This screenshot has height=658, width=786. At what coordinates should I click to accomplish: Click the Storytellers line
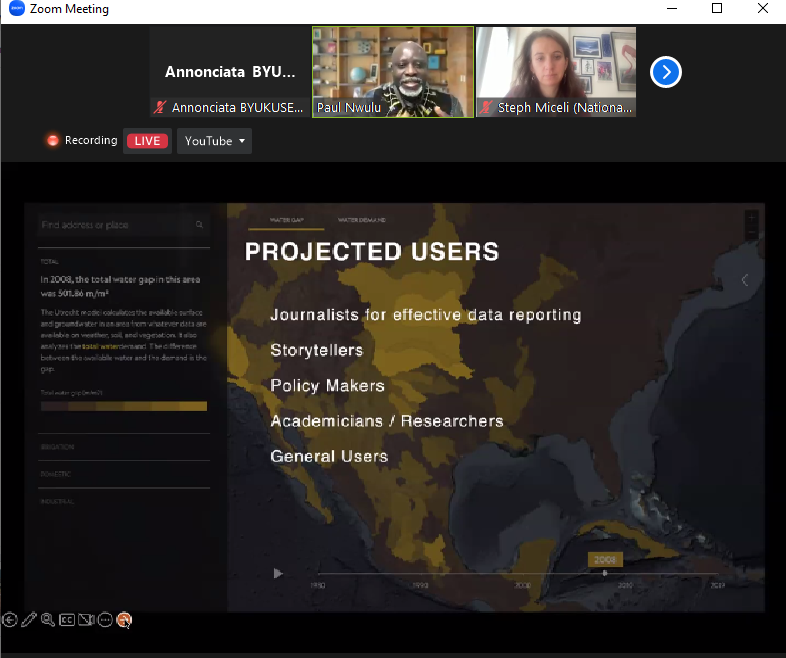316,350
